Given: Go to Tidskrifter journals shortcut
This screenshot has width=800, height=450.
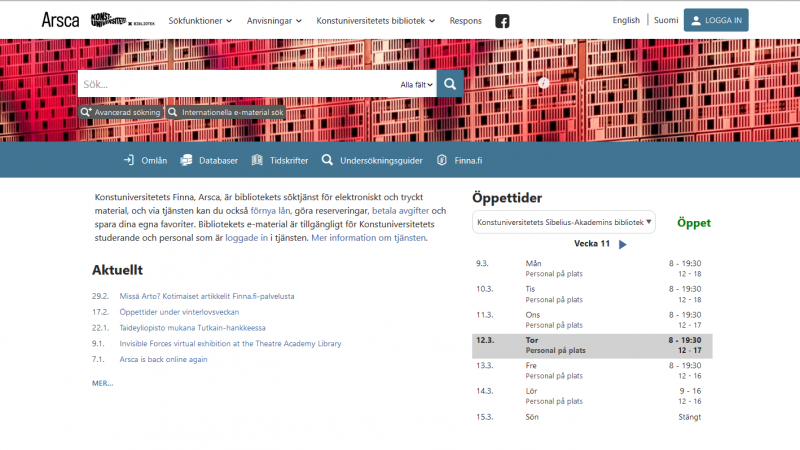Looking at the screenshot, I should [281, 160].
